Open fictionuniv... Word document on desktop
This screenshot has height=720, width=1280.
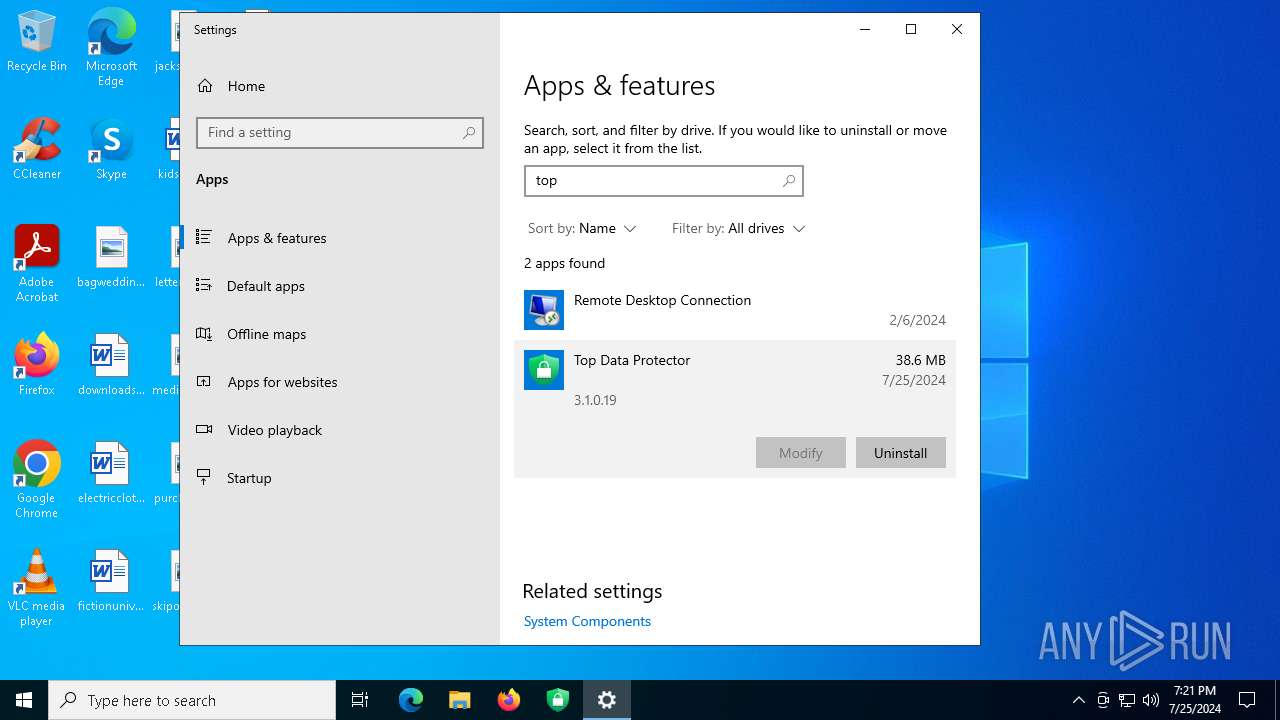[x=111, y=582]
